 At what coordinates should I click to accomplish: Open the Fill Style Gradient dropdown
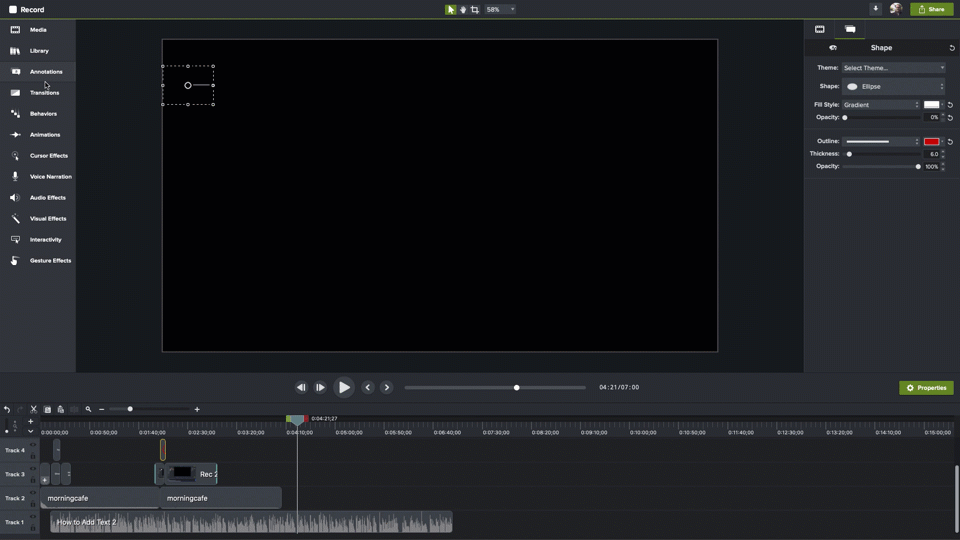pyautogui.click(x=881, y=105)
